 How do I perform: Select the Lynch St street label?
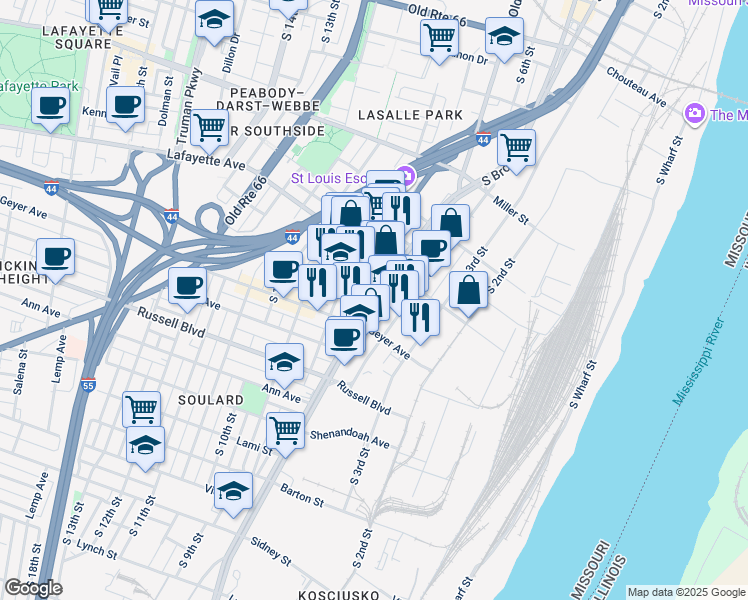tap(97, 549)
